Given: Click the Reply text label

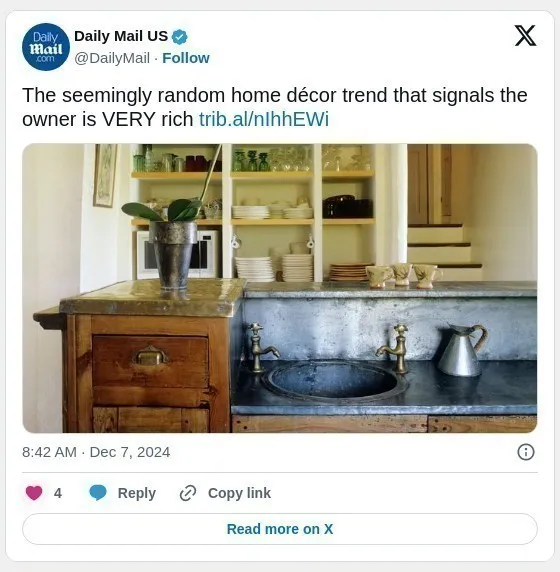Looking at the screenshot, I should pos(137,493).
